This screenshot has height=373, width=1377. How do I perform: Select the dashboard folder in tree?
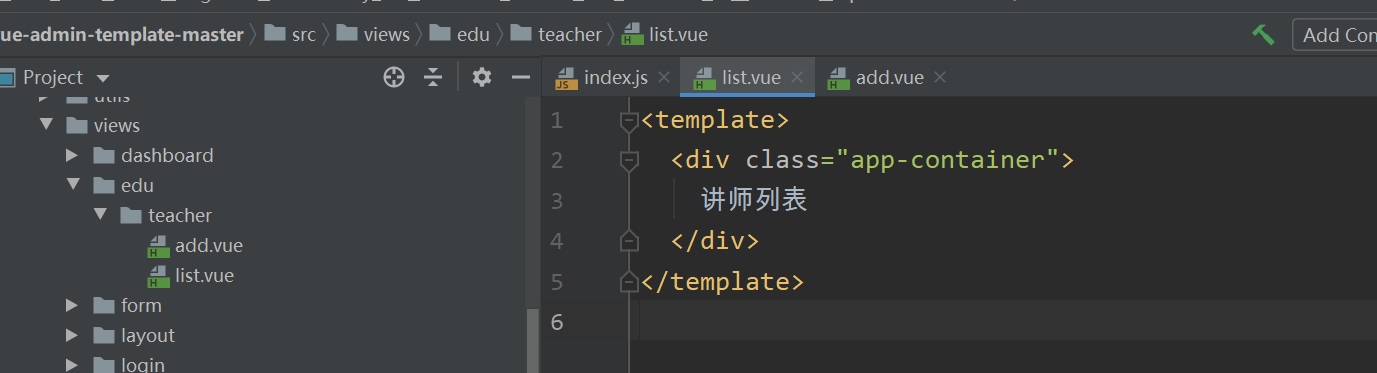pos(153,155)
